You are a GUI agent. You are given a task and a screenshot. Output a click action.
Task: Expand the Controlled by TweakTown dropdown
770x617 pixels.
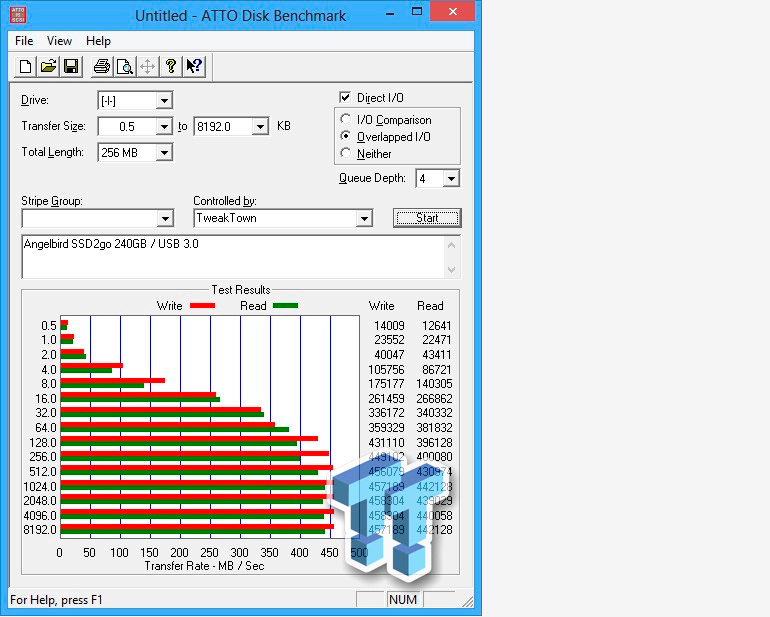tap(364, 218)
